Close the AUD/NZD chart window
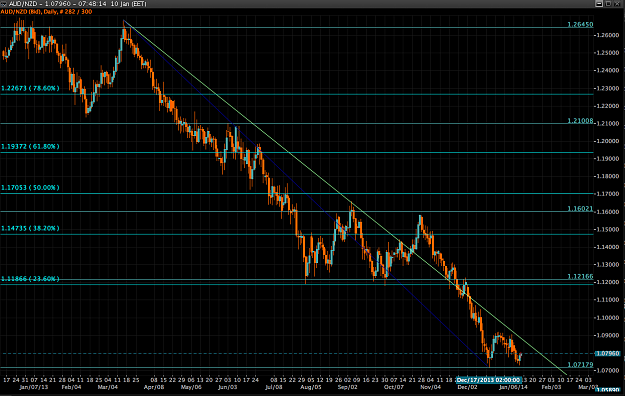This screenshot has width=625, height=396. click(x=618, y=4)
